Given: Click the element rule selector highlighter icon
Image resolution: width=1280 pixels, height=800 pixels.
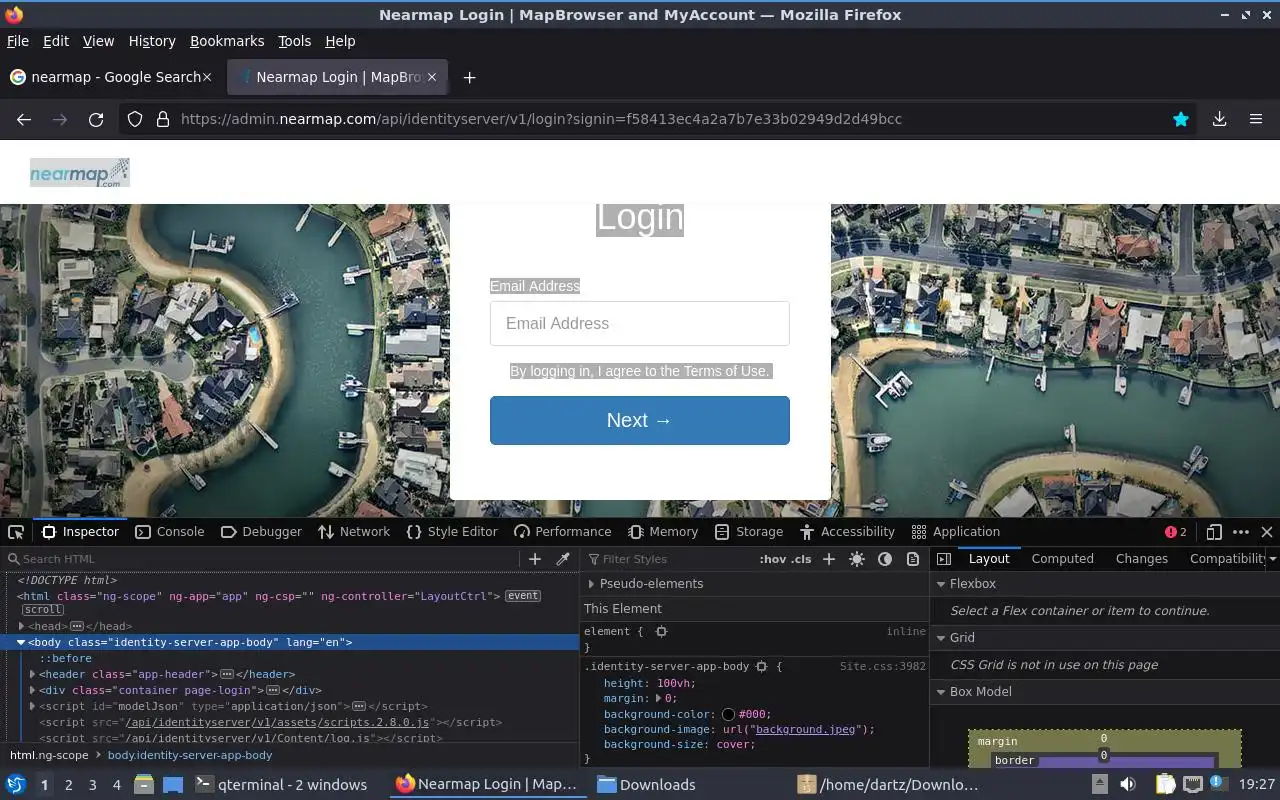Looking at the screenshot, I should (x=661, y=632).
